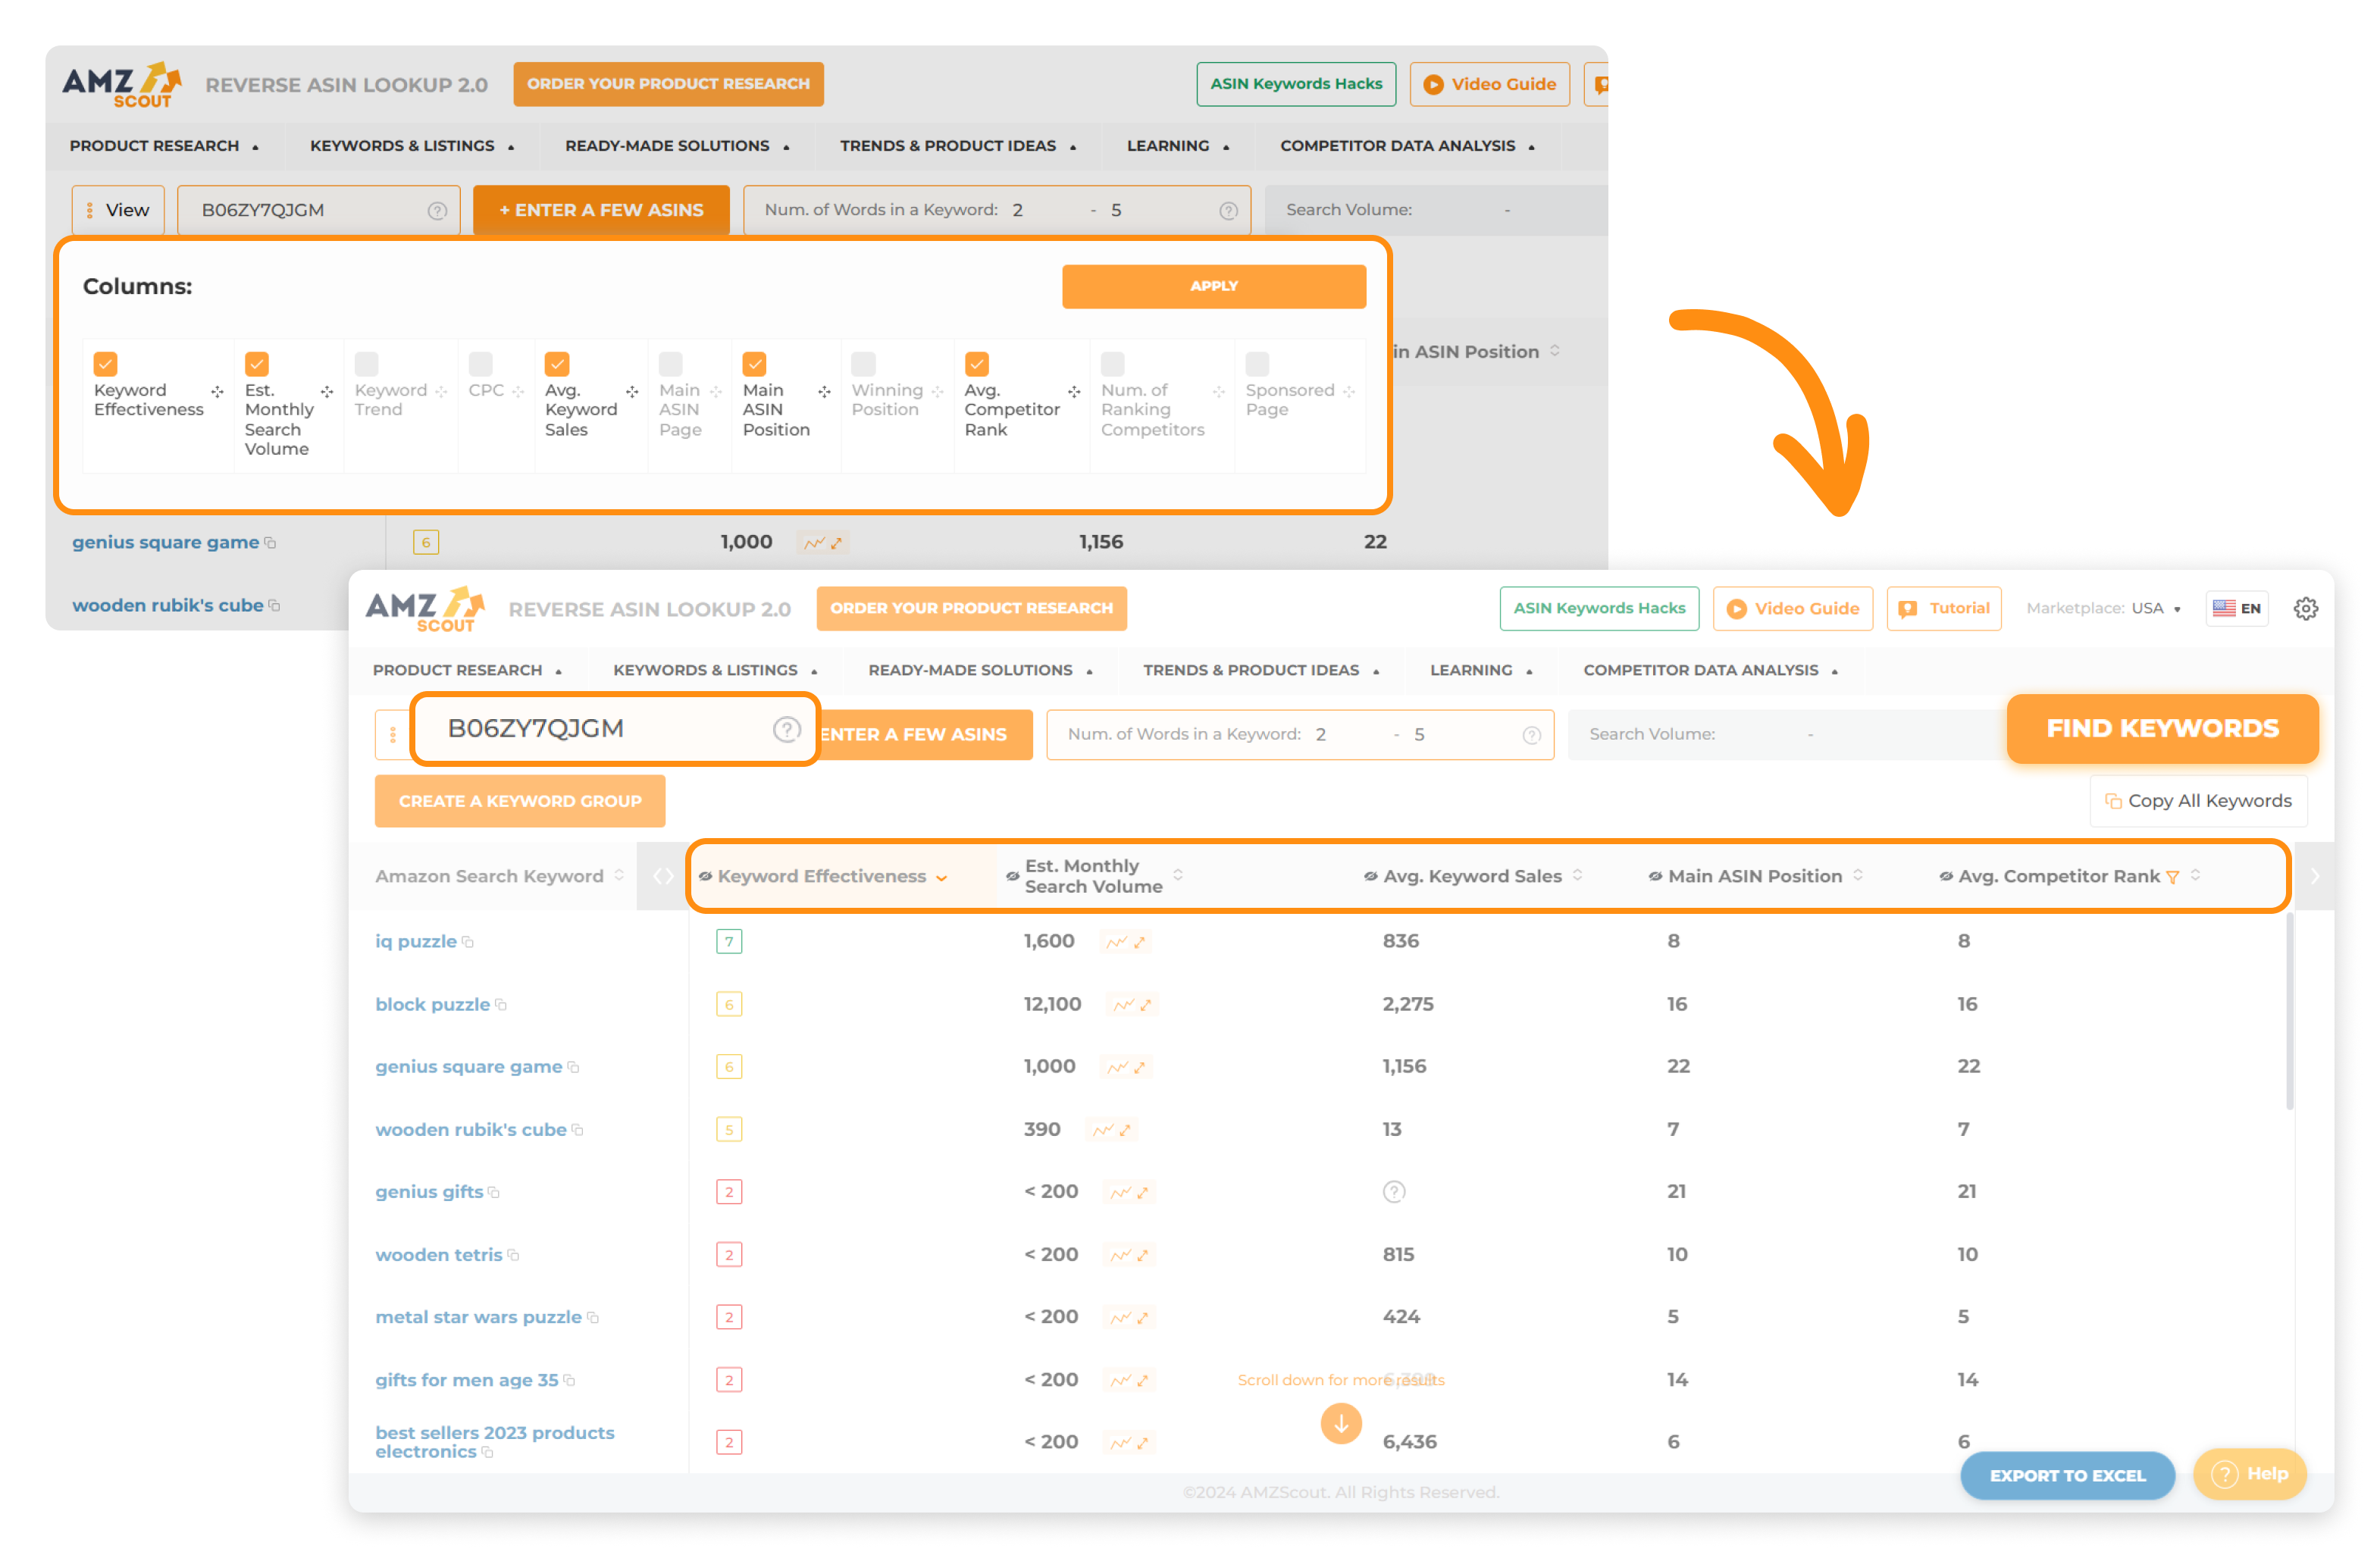The height and width of the screenshot is (1558, 2380).
Task: Enable the CPC column checkbox
Action: [x=480, y=363]
